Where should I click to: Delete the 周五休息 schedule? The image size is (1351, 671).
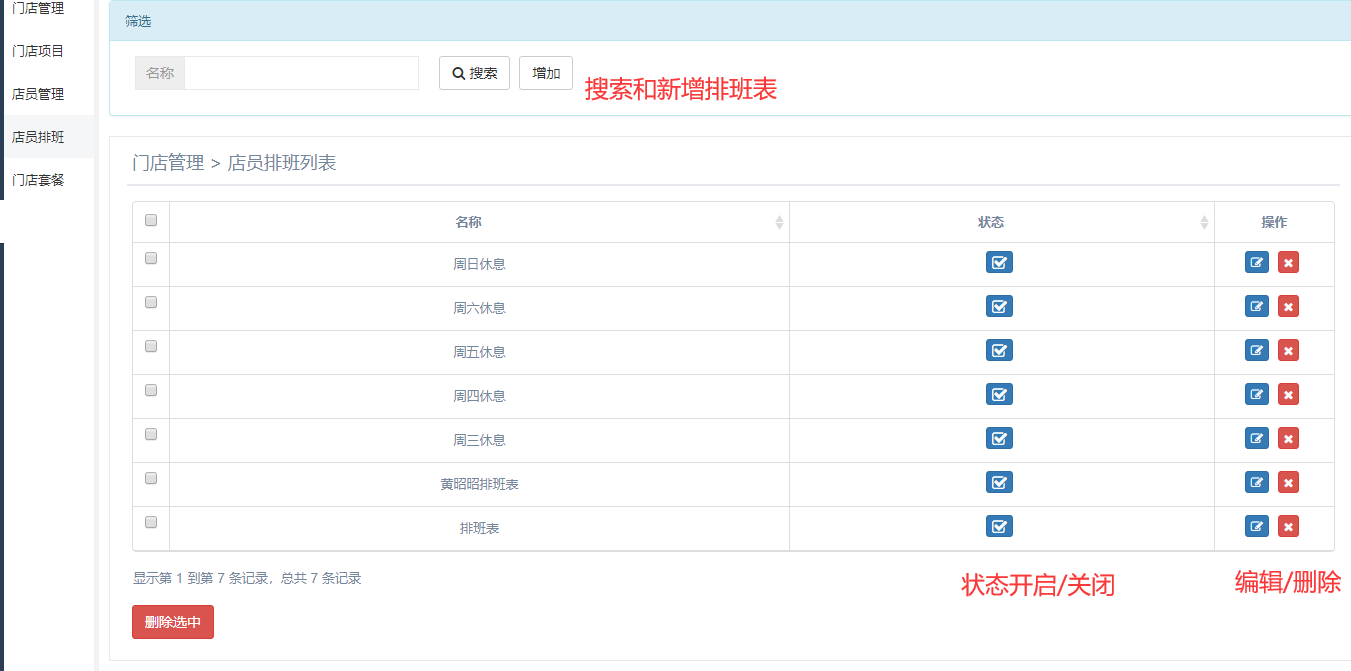[1288, 350]
